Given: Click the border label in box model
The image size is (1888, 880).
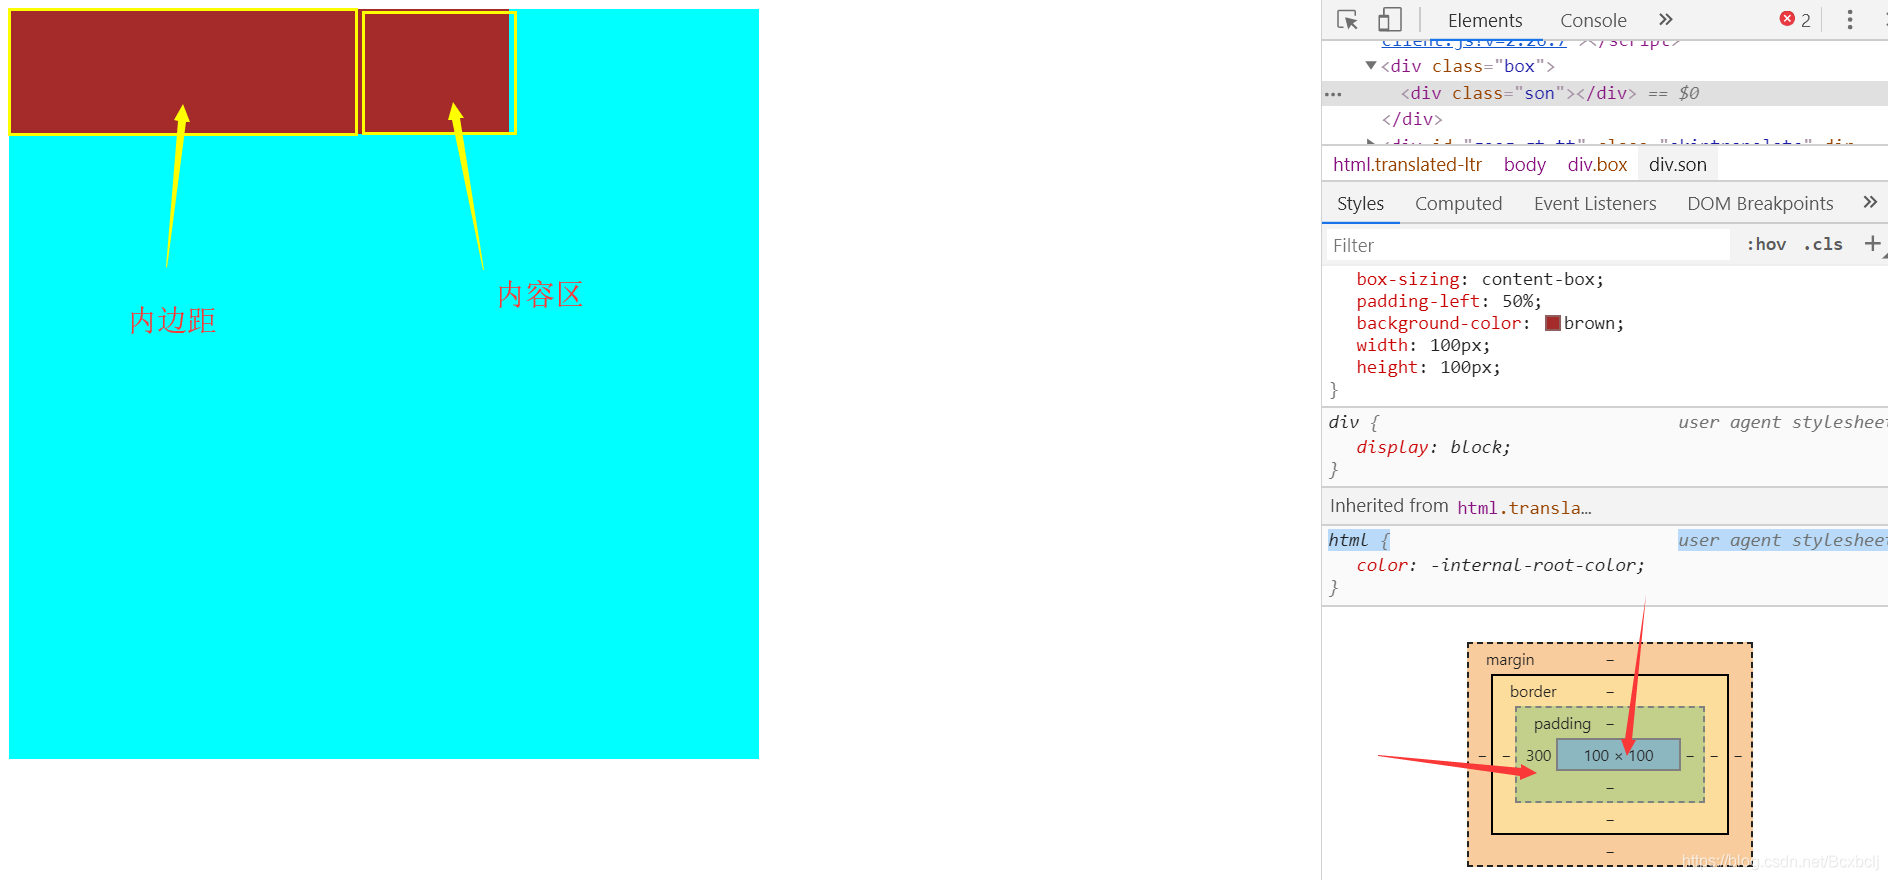Looking at the screenshot, I should tap(1532, 692).
